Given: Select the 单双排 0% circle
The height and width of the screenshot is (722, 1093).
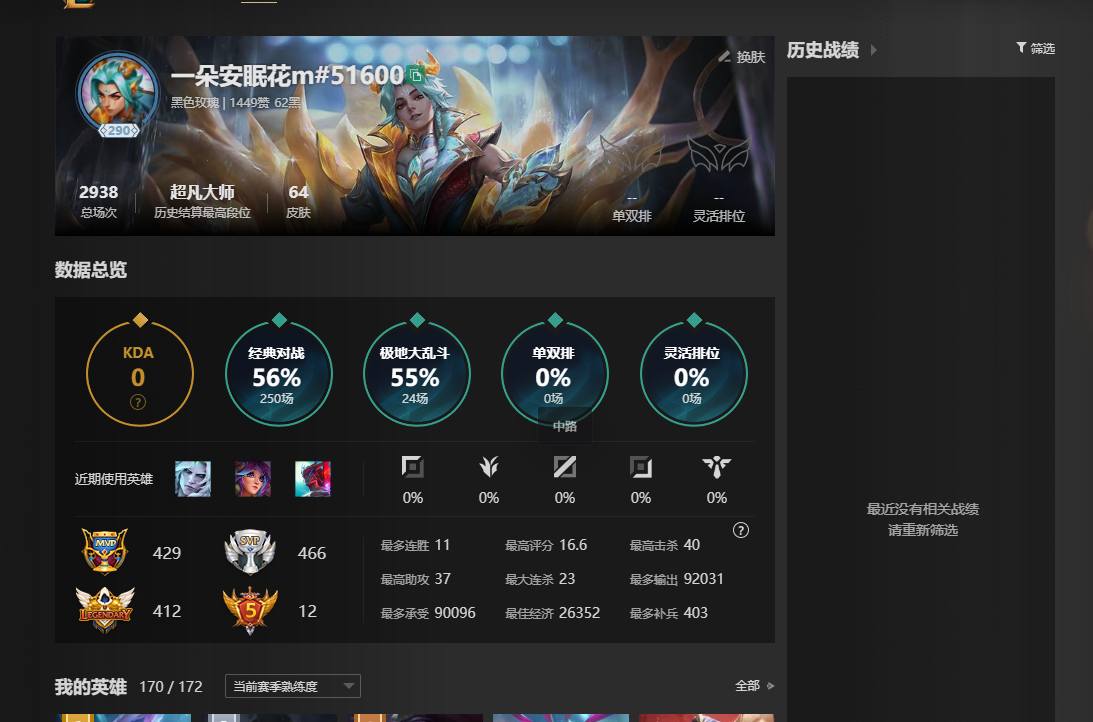Looking at the screenshot, I should 554,374.
